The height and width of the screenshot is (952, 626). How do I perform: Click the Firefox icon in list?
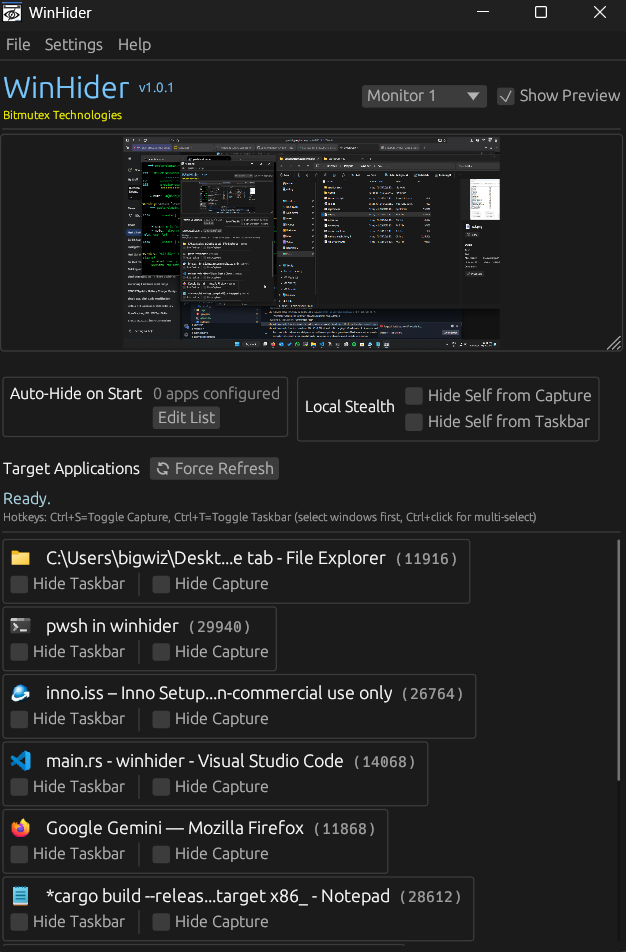click(x=21, y=828)
